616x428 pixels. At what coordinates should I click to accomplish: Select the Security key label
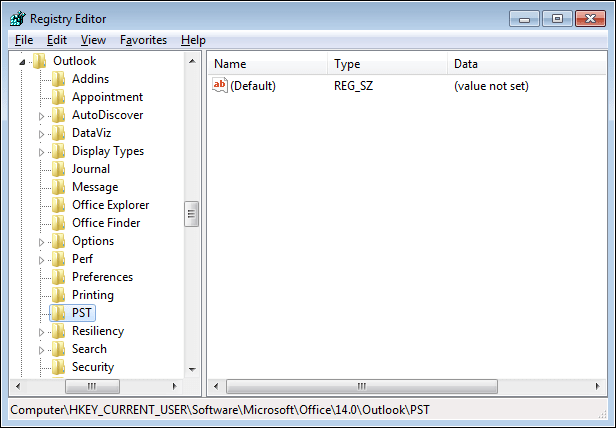pos(93,367)
